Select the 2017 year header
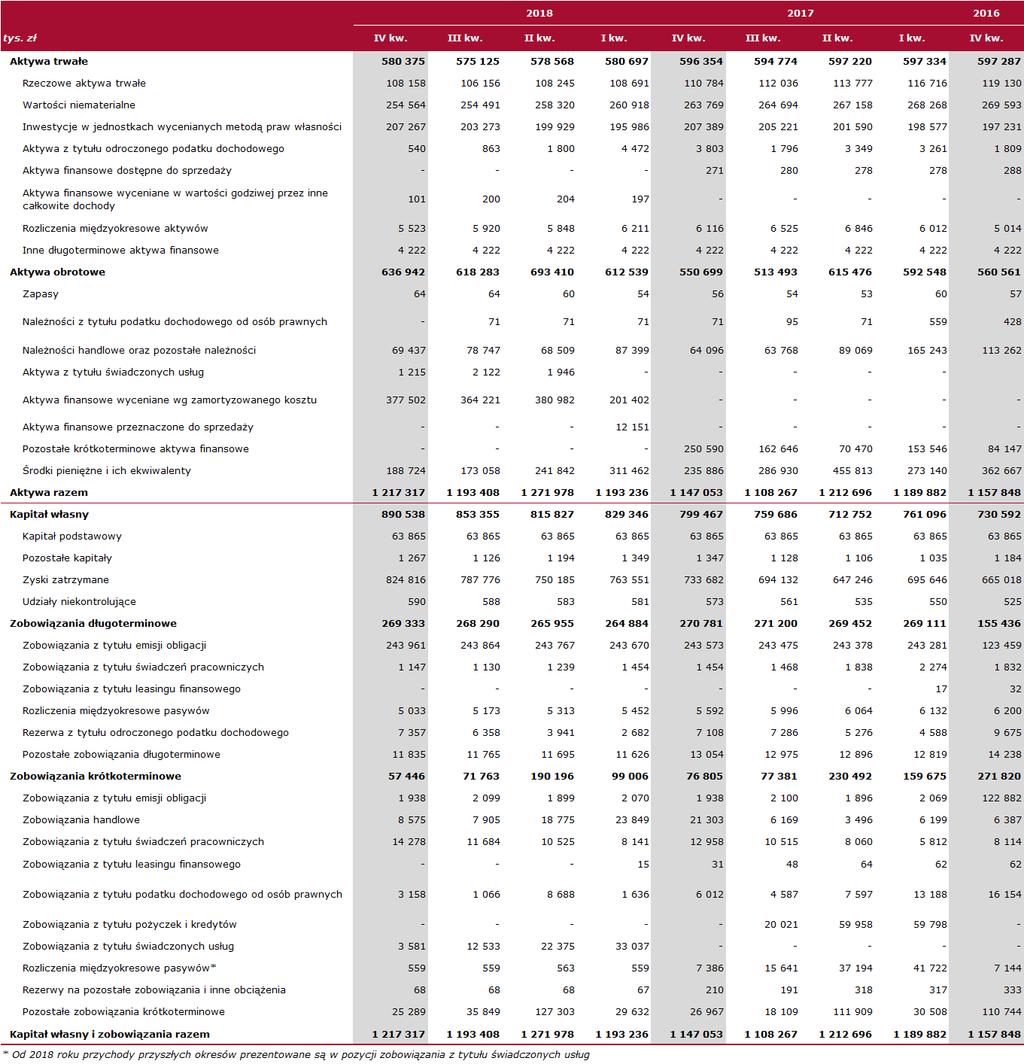The width and height of the screenshot is (1024, 1064). 800,13
